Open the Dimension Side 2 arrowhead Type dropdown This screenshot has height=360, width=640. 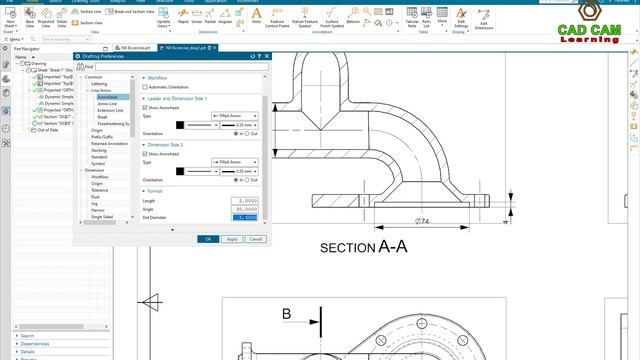235,162
